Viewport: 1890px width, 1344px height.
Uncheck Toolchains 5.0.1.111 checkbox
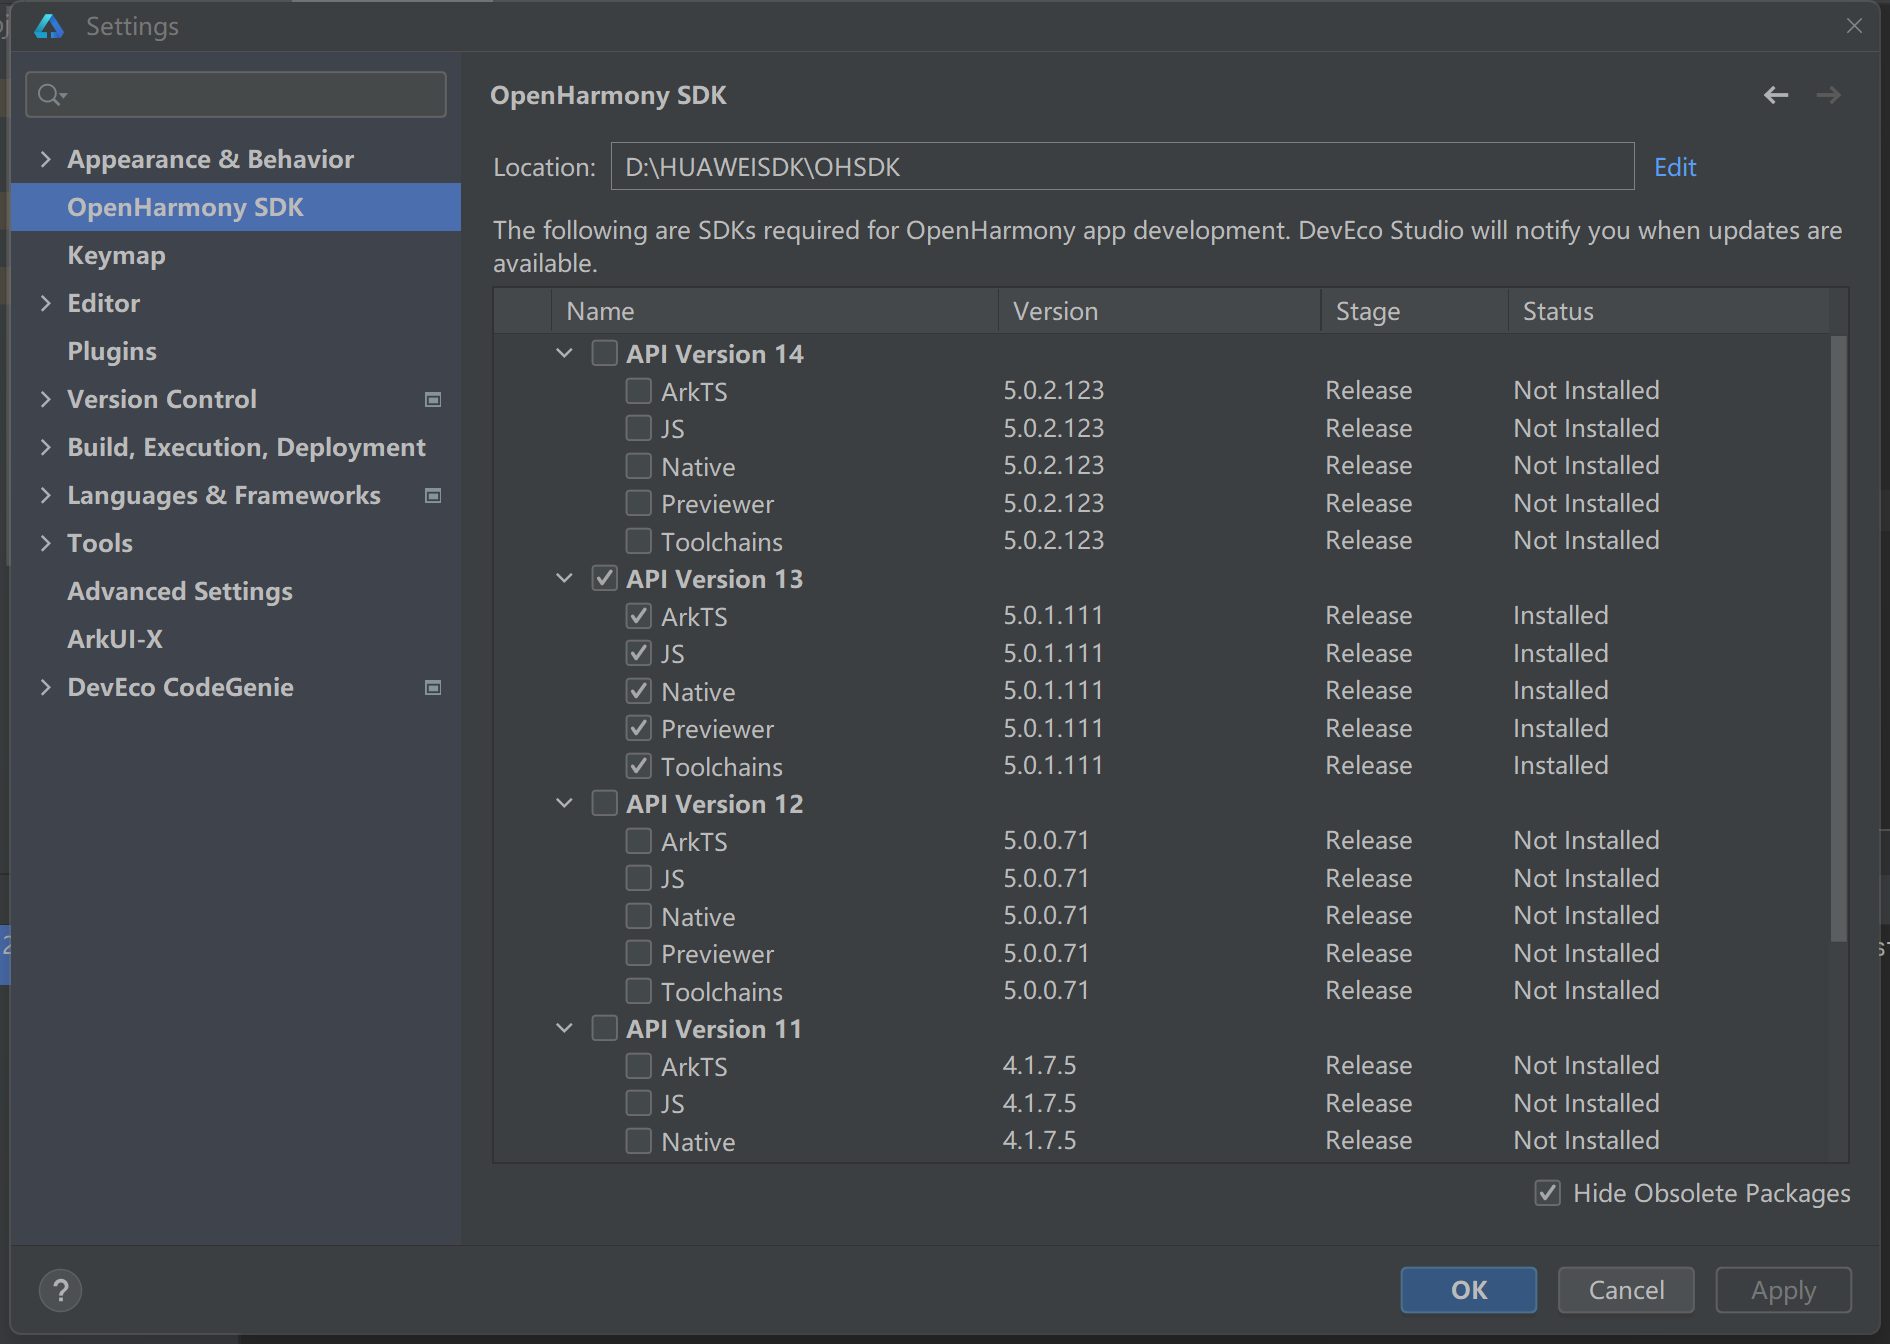pos(638,766)
